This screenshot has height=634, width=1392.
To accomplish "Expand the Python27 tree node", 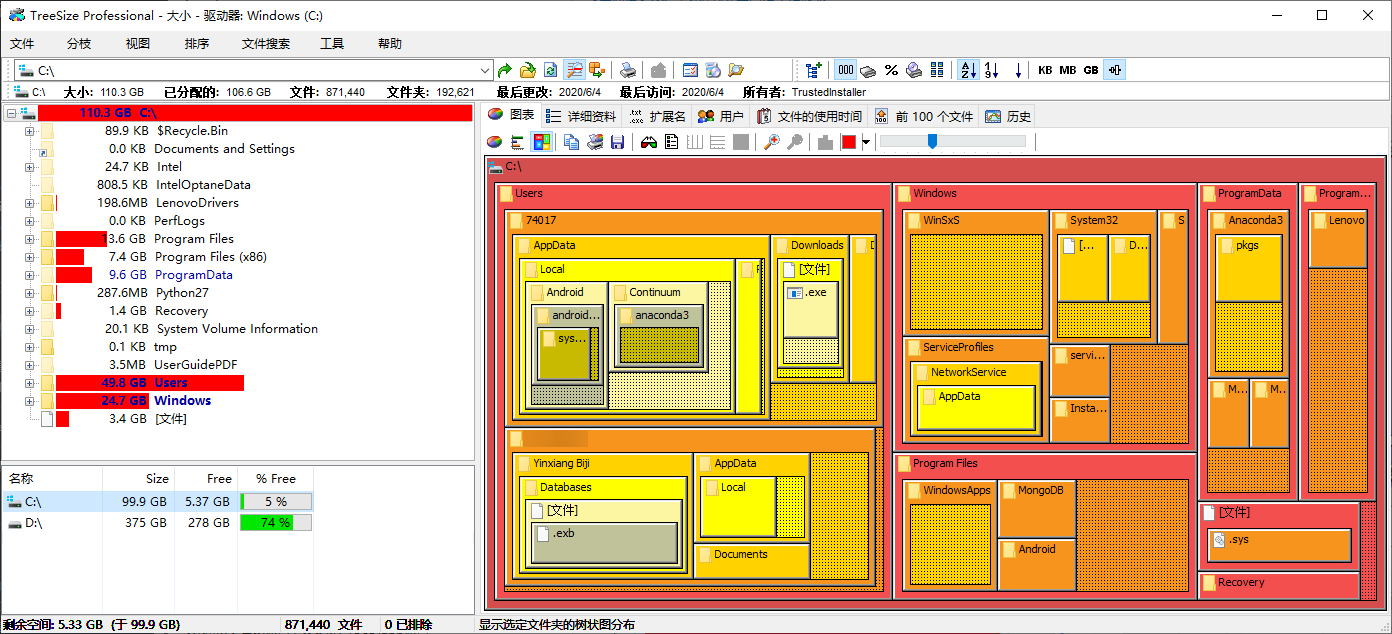I will [29, 293].
